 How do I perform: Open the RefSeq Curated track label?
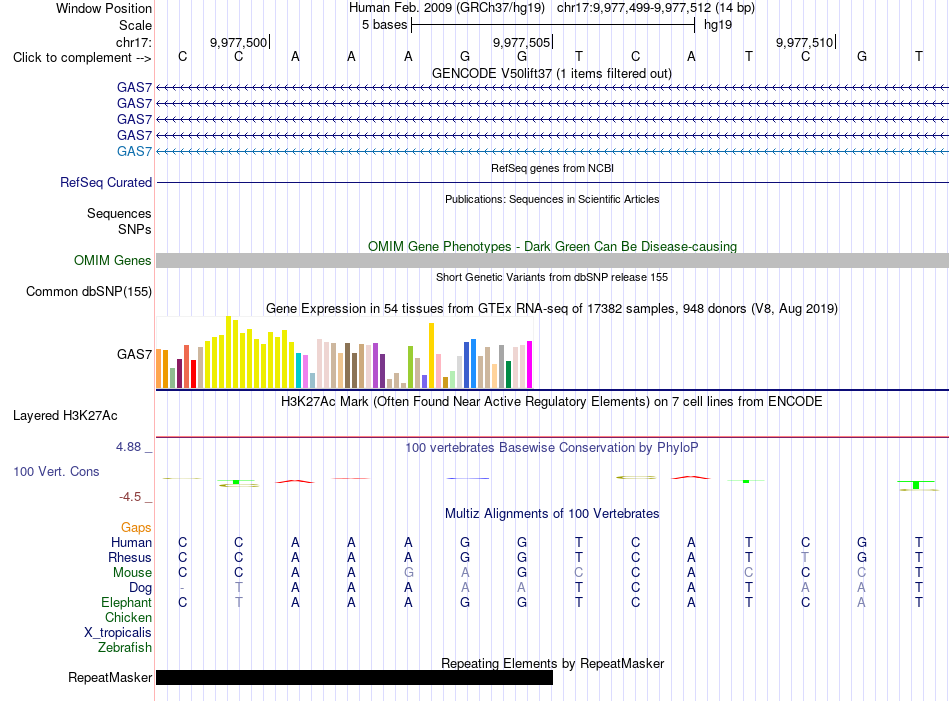pyautogui.click(x=106, y=182)
